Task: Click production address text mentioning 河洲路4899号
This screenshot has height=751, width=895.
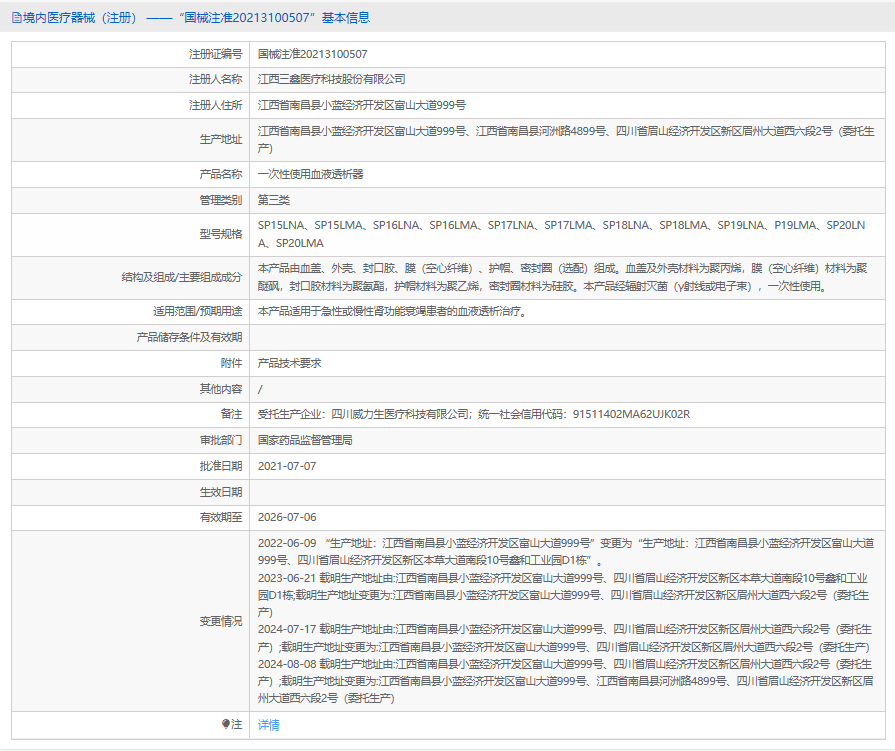Action: tap(565, 139)
